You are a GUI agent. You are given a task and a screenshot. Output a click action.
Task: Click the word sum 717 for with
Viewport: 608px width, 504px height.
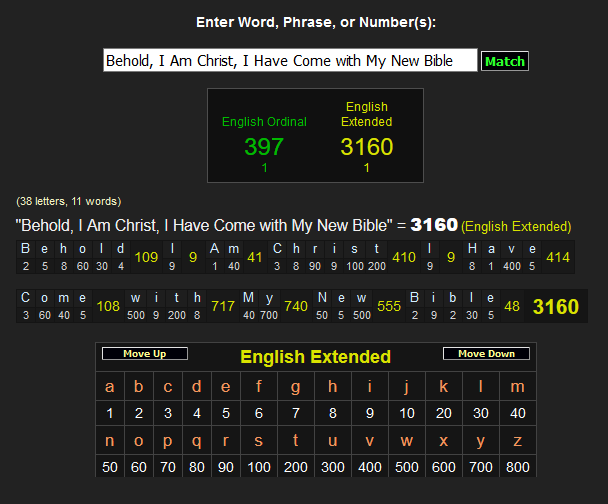click(x=223, y=306)
